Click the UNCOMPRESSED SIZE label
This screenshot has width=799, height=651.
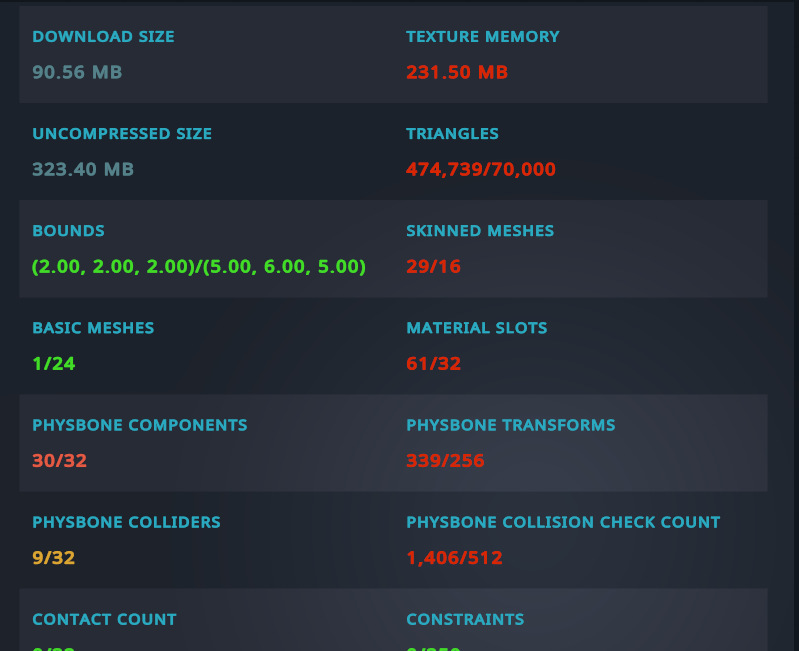[x=122, y=134]
